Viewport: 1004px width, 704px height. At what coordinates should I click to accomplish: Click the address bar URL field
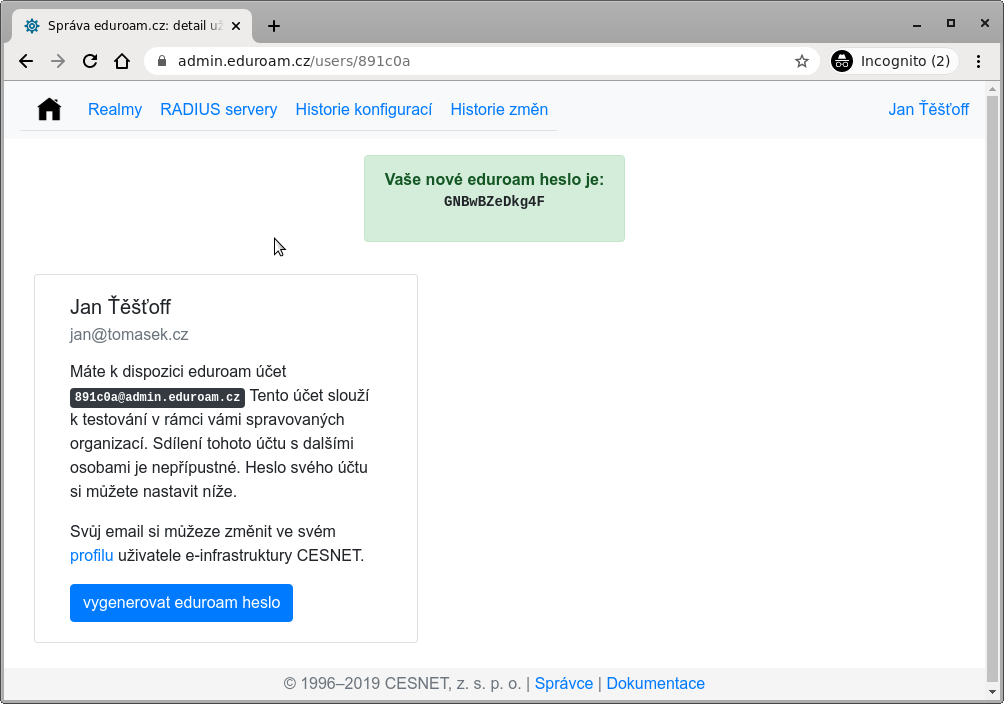[474, 61]
